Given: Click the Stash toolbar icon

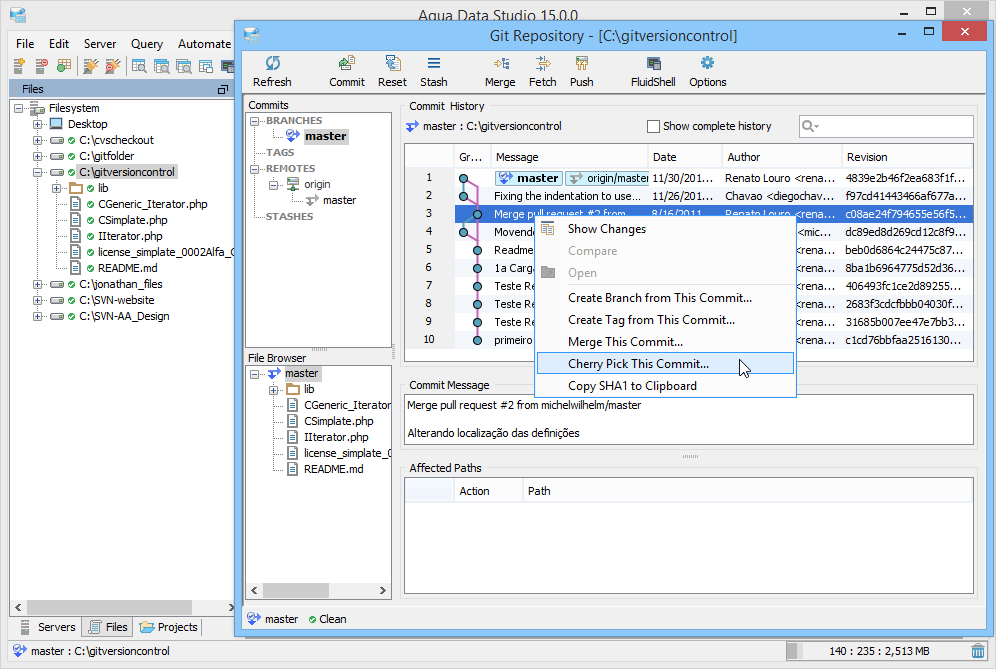Looking at the screenshot, I should (434, 63).
